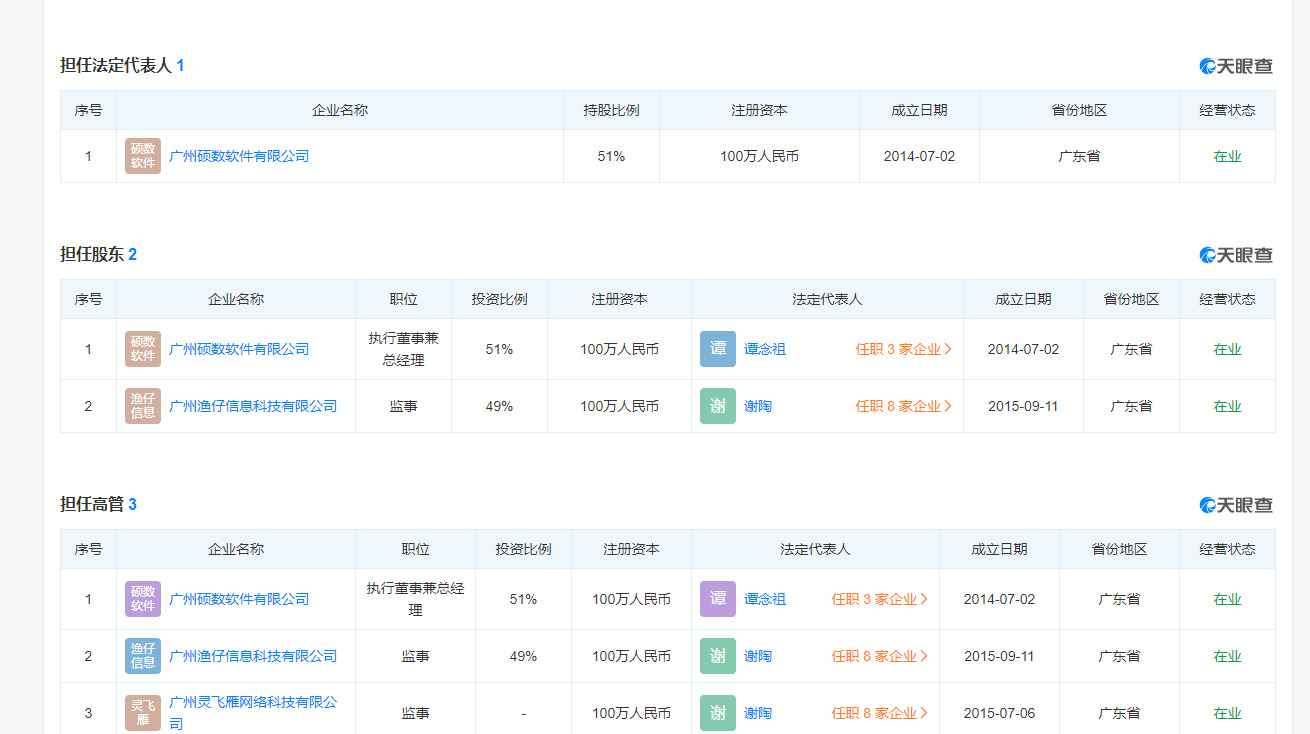This screenshot has width=1310, height=734.
Task: Expand 任职 3 家企业 in the 担任高管 table
Action: [879, 599]
